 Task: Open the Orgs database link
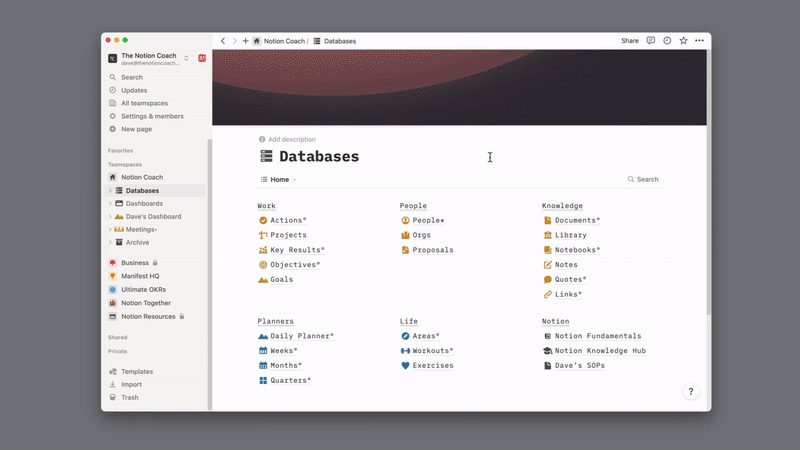click(x=421, y=235)
